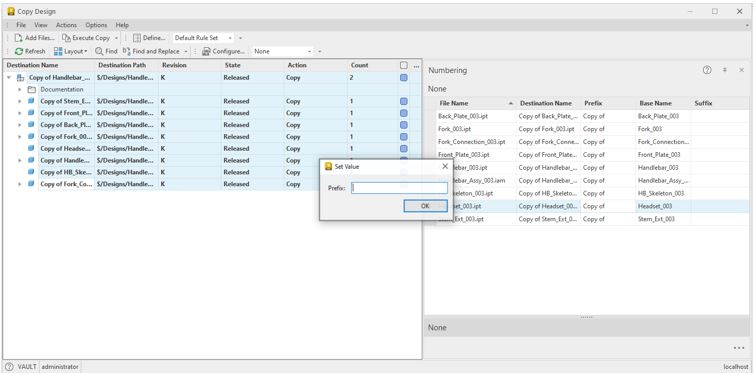Click the Numbering panel pin icon

pos(725,70)
